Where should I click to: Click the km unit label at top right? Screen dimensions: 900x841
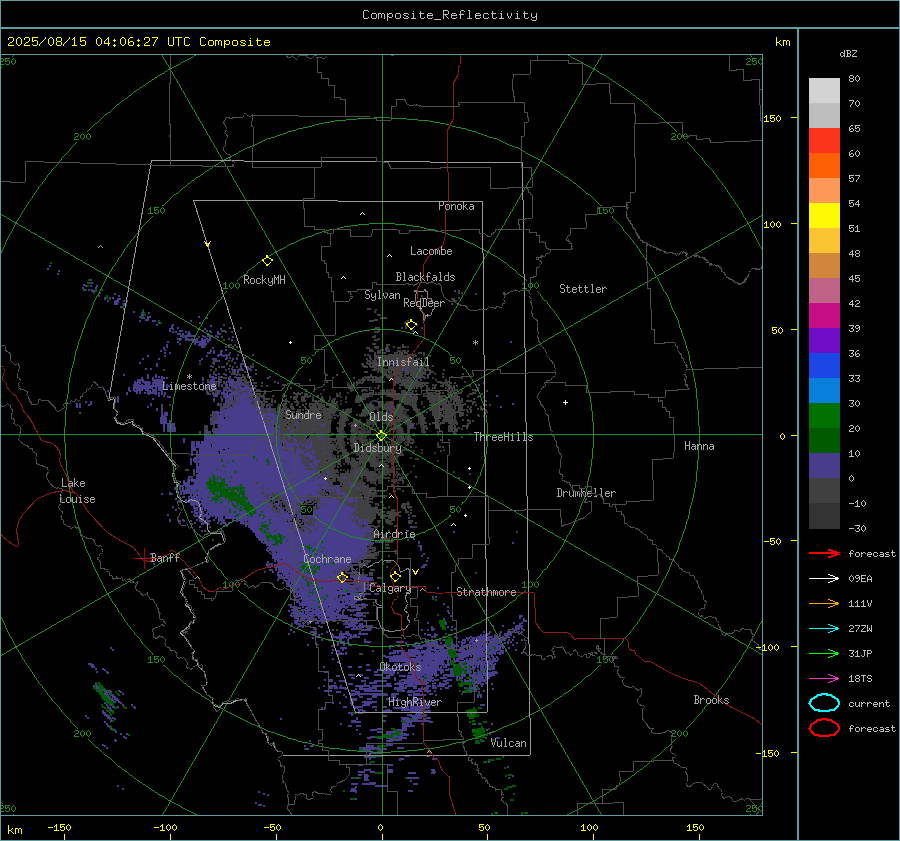(x=782, y=42)
